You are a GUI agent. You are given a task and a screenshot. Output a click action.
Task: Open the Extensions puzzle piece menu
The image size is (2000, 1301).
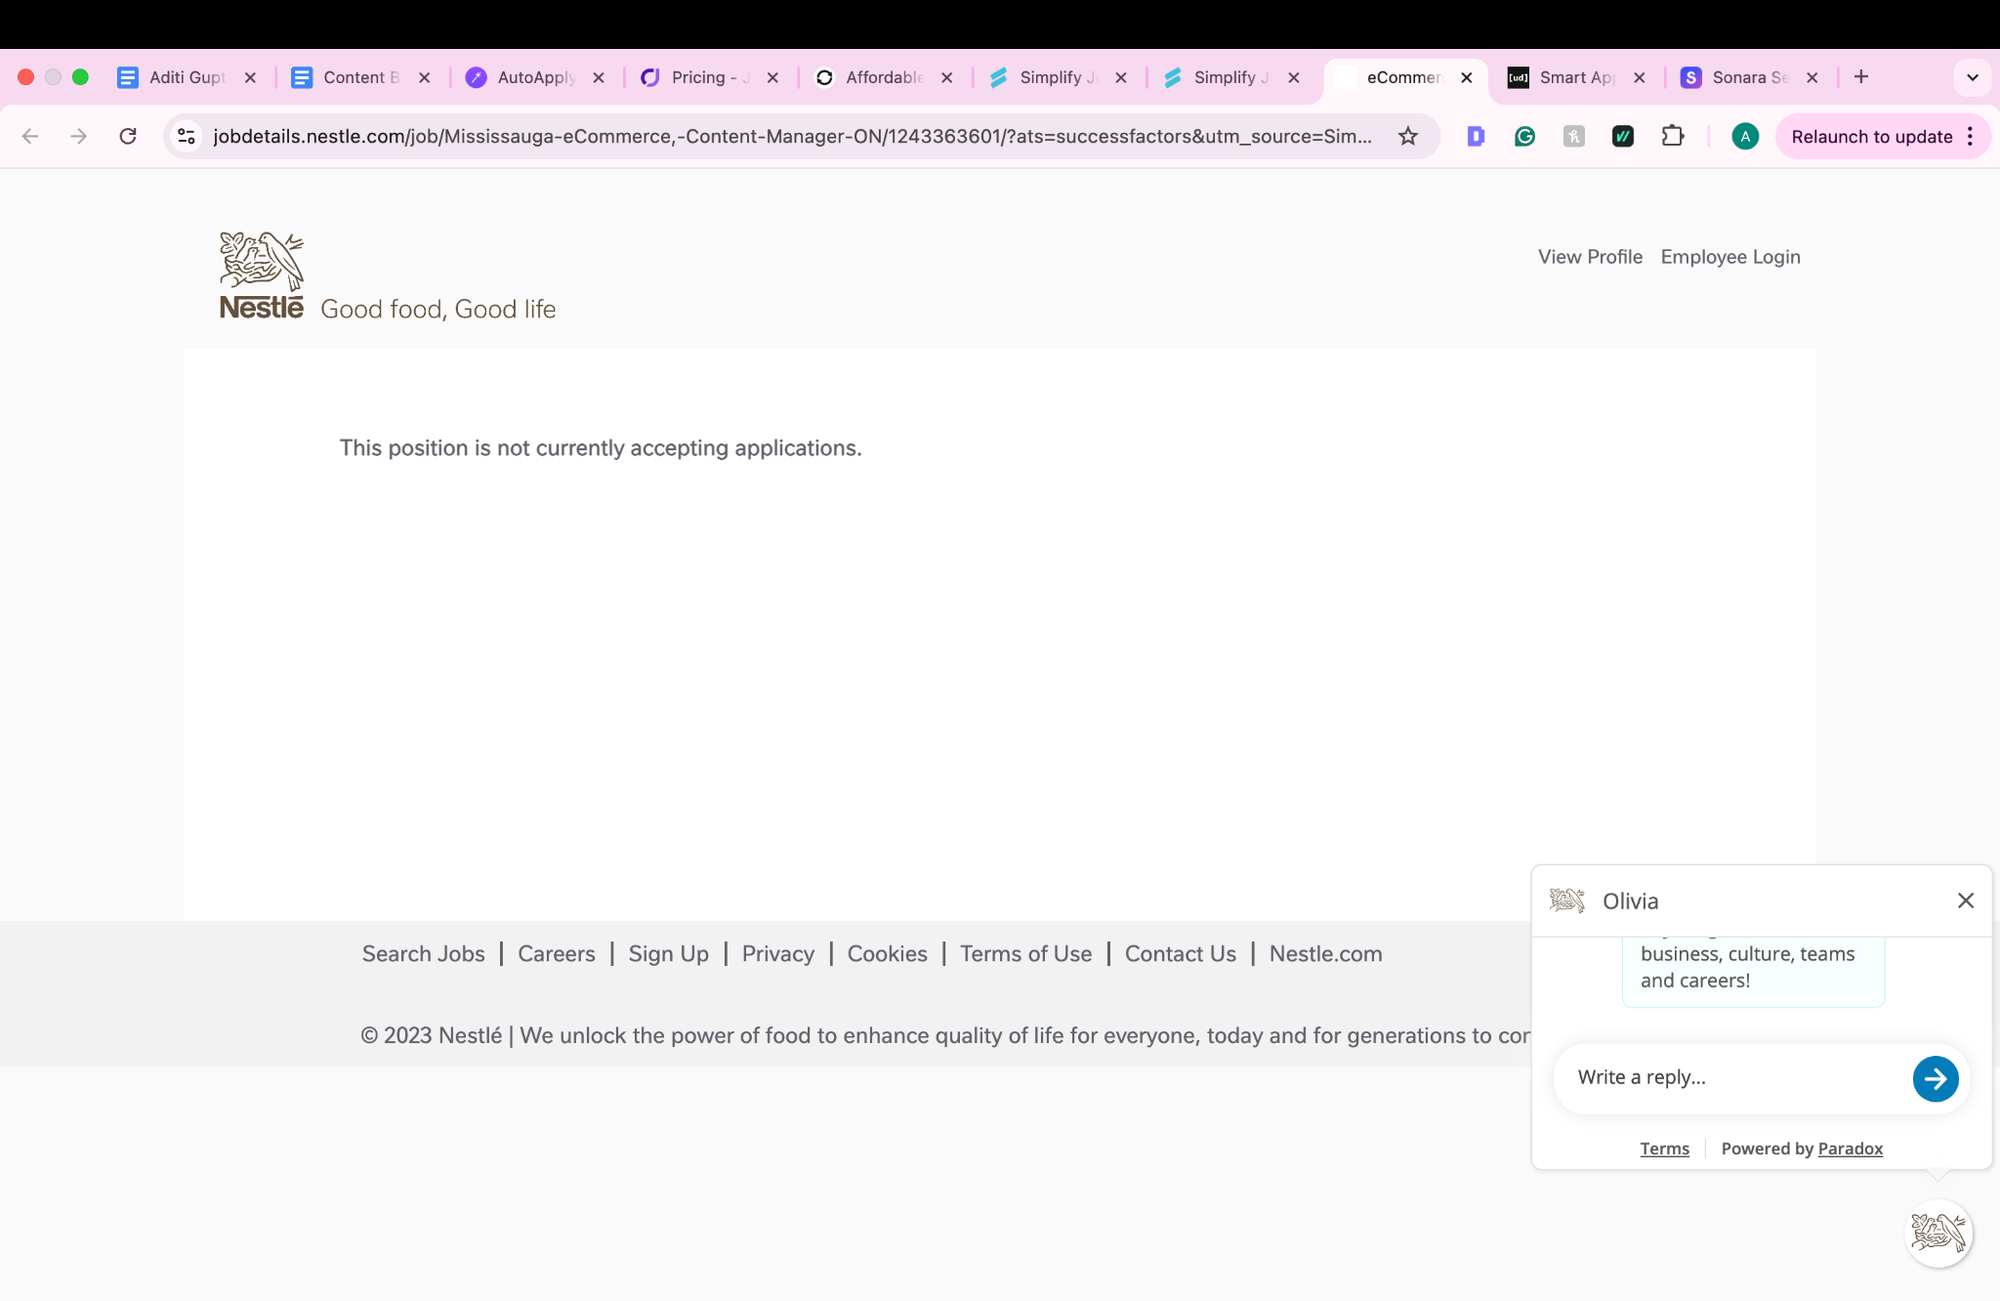click(1672, 136)
